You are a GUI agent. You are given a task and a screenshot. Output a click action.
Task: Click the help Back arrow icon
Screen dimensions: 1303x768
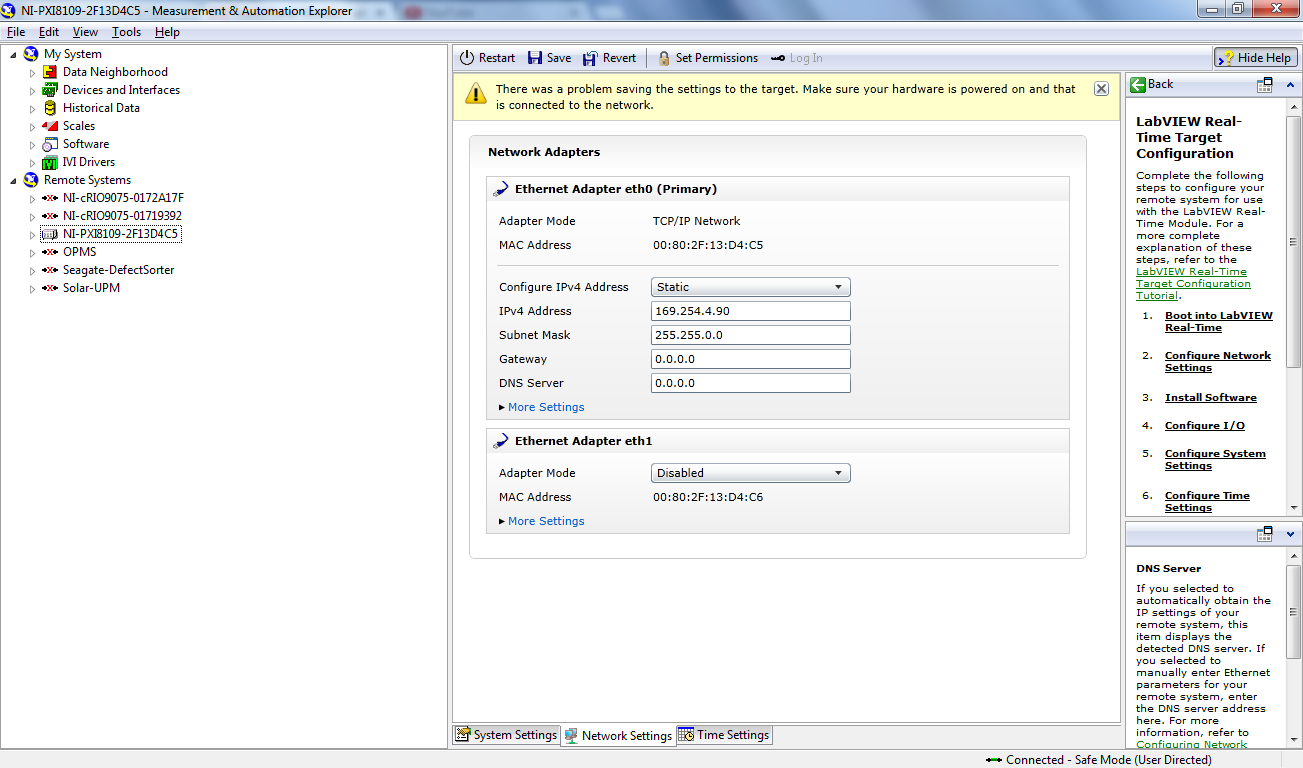tap(1137, 85)
